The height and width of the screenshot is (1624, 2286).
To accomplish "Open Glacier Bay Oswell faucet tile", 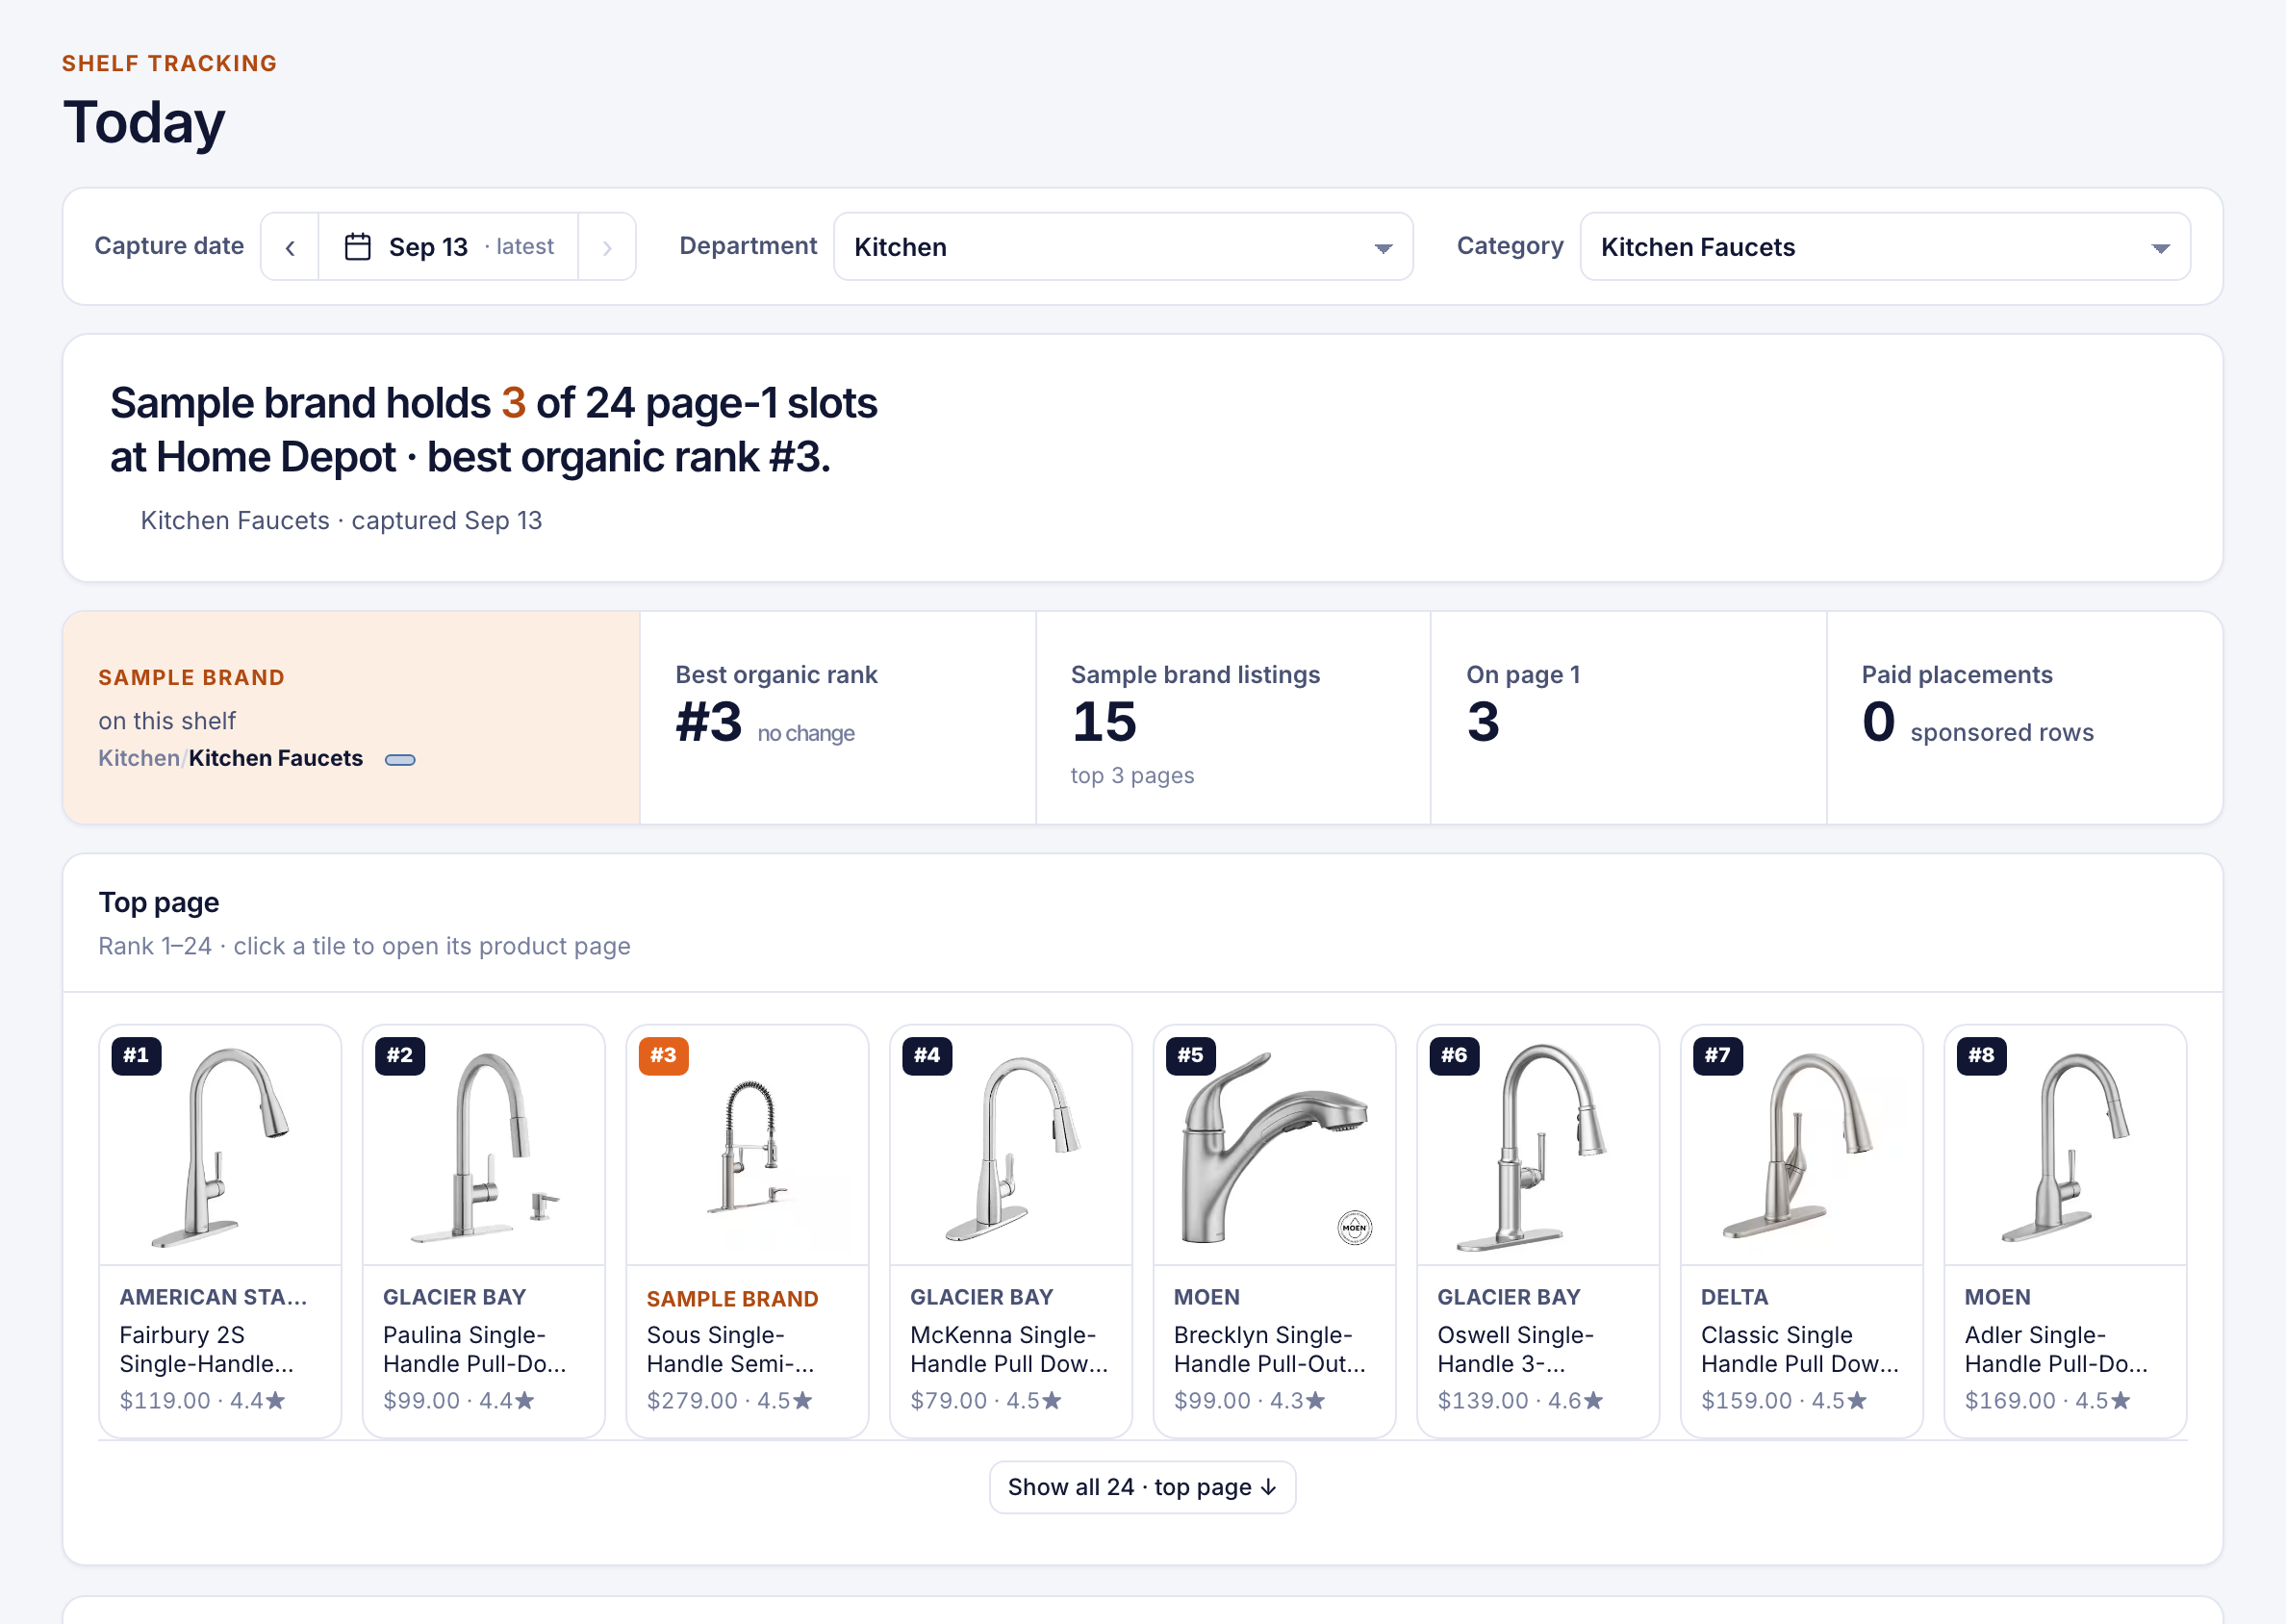I will [x=1538, y=1231].
